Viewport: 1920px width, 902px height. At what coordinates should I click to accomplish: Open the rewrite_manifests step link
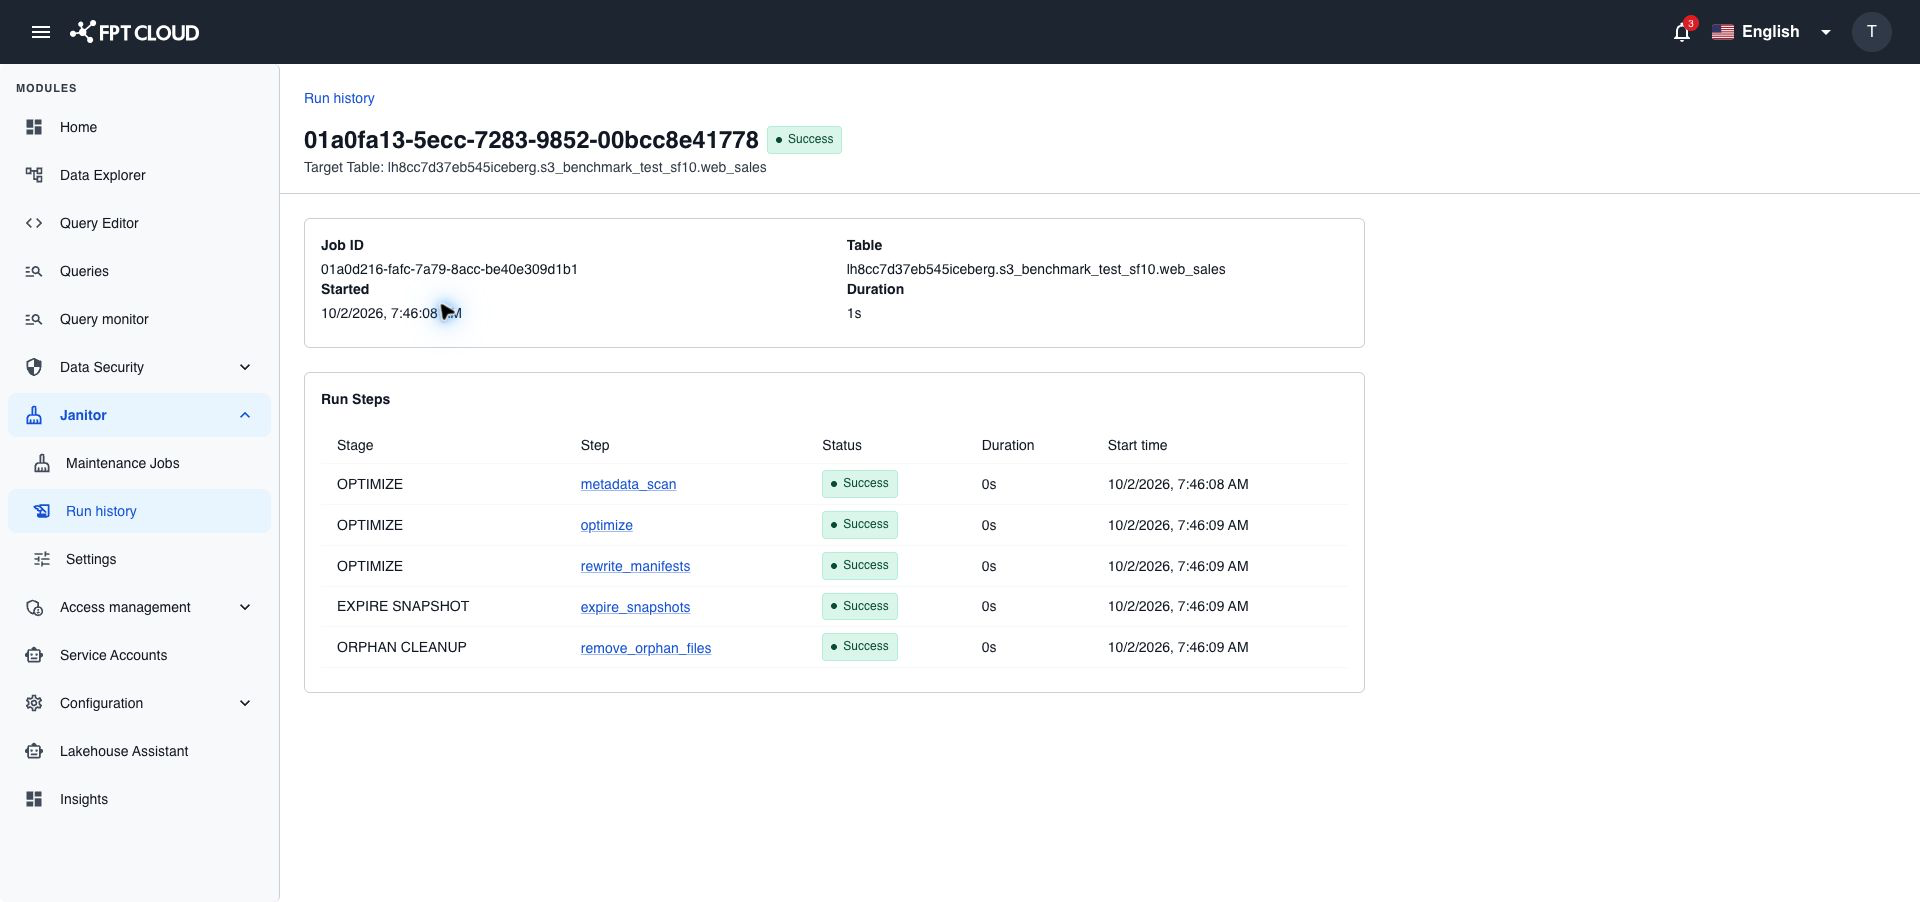pyautogui.click(x=635, y=566)
